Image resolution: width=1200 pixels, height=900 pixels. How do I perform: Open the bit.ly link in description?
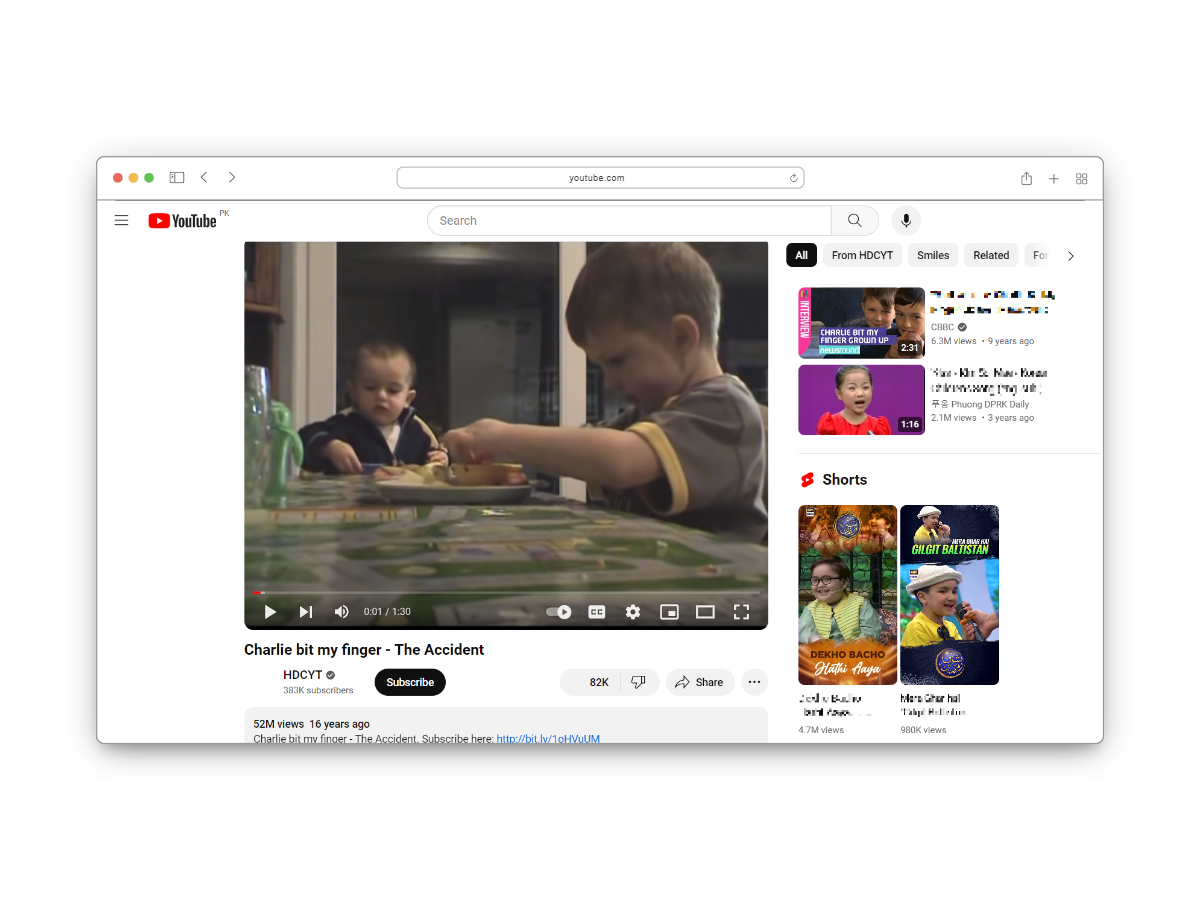[548, 739]
